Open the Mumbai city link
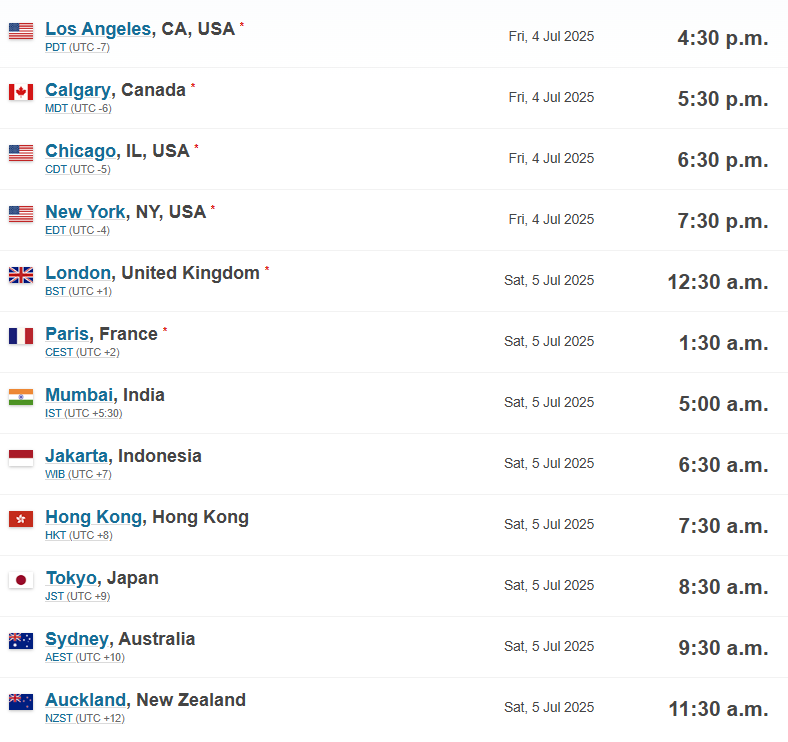Screen dimensions: 788x742 (79, 395)
